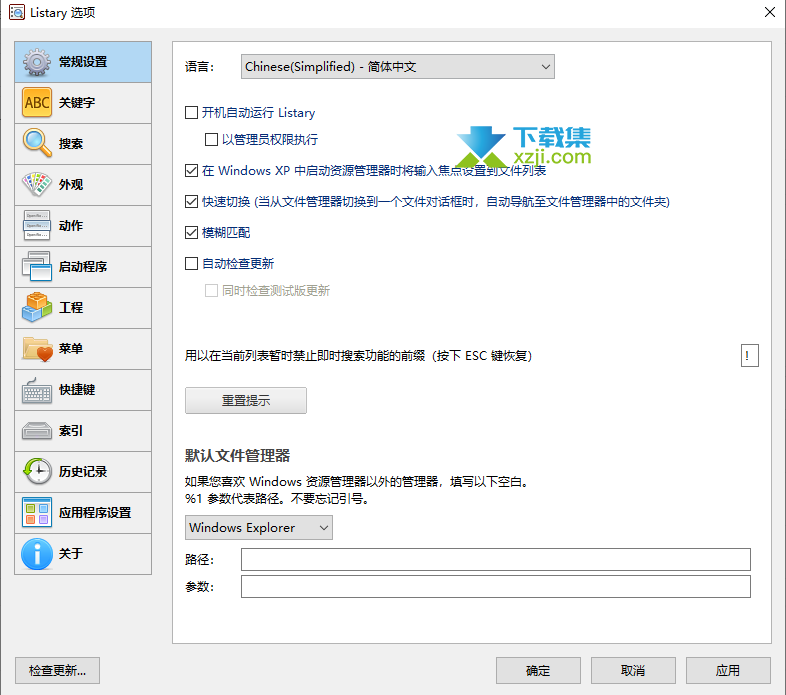
Task: Click the 同时检查测试版更新 checkbox
Action: click(x=212, y=290)
